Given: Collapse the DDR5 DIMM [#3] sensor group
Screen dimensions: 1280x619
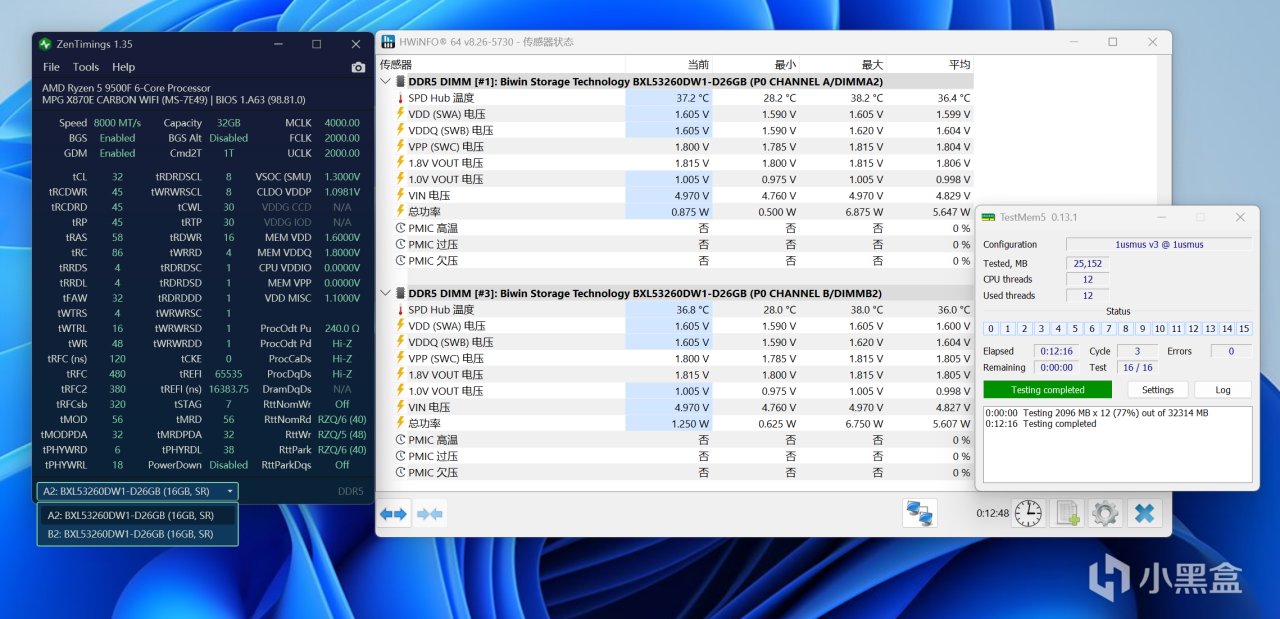Looking at the screenshot, I should (x=387, y=294).
